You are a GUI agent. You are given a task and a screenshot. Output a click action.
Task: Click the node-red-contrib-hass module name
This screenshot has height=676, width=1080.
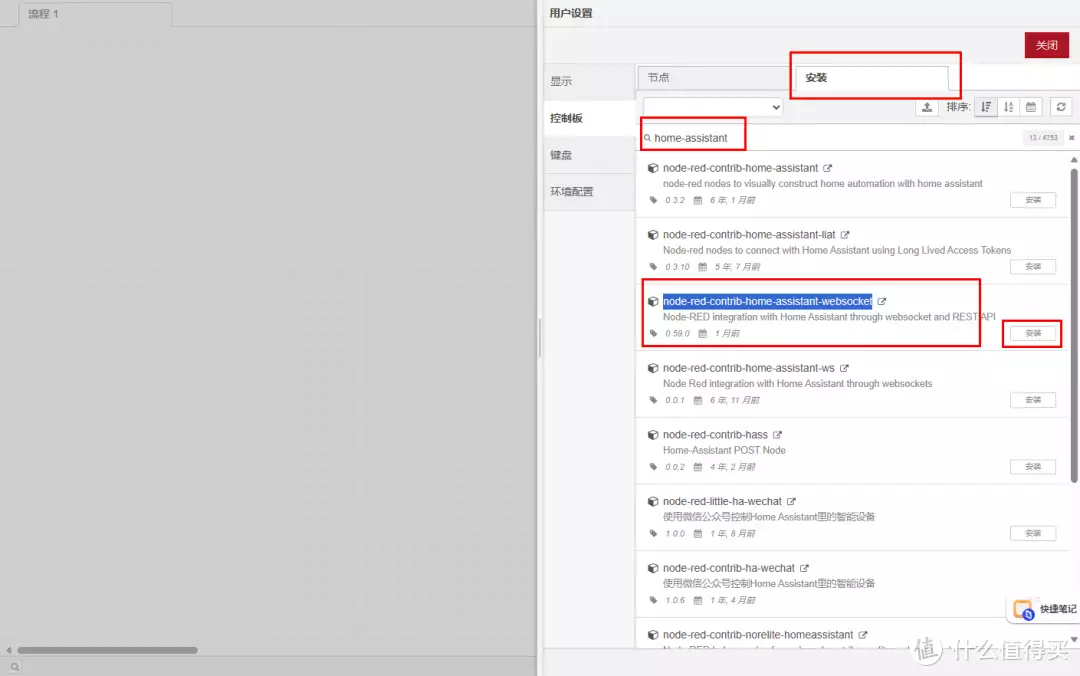coord(715,435)
